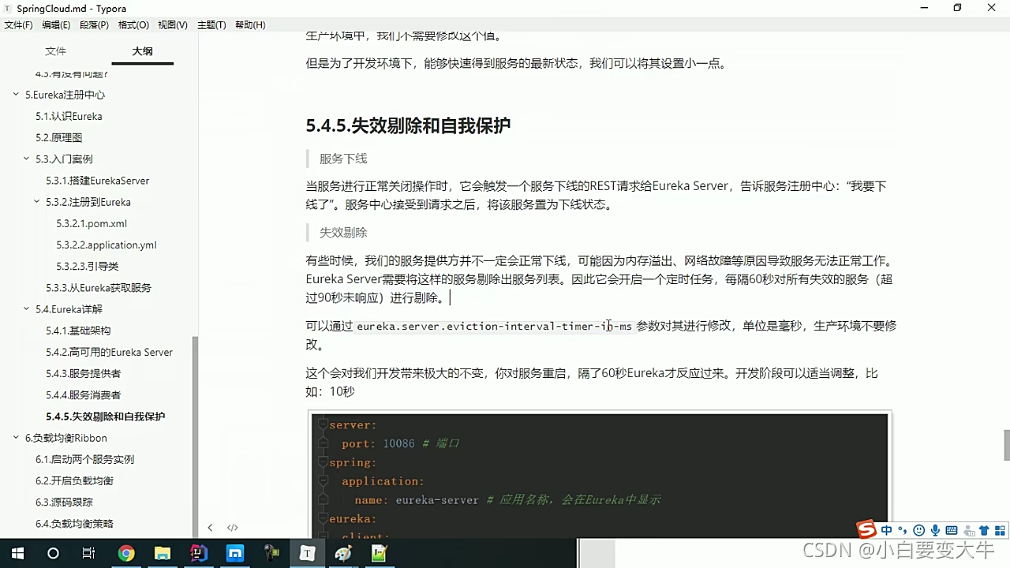Activate Sogou voice input microphone

(x=935, y=530)
